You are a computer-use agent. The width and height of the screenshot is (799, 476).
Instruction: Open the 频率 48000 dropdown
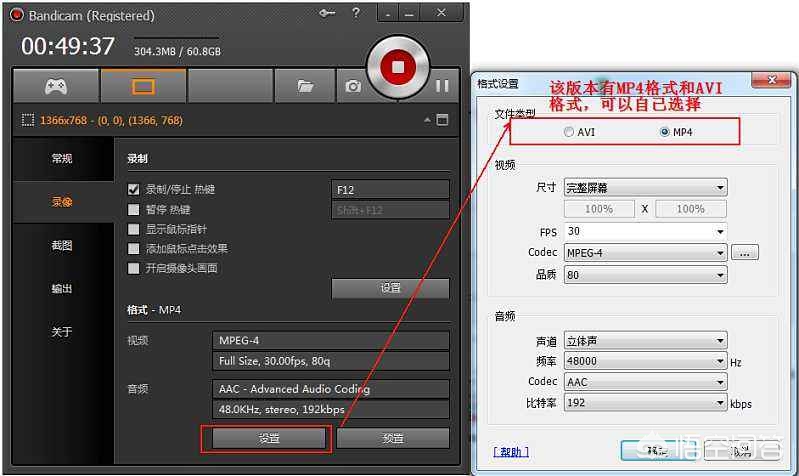[x=646, y=361]
